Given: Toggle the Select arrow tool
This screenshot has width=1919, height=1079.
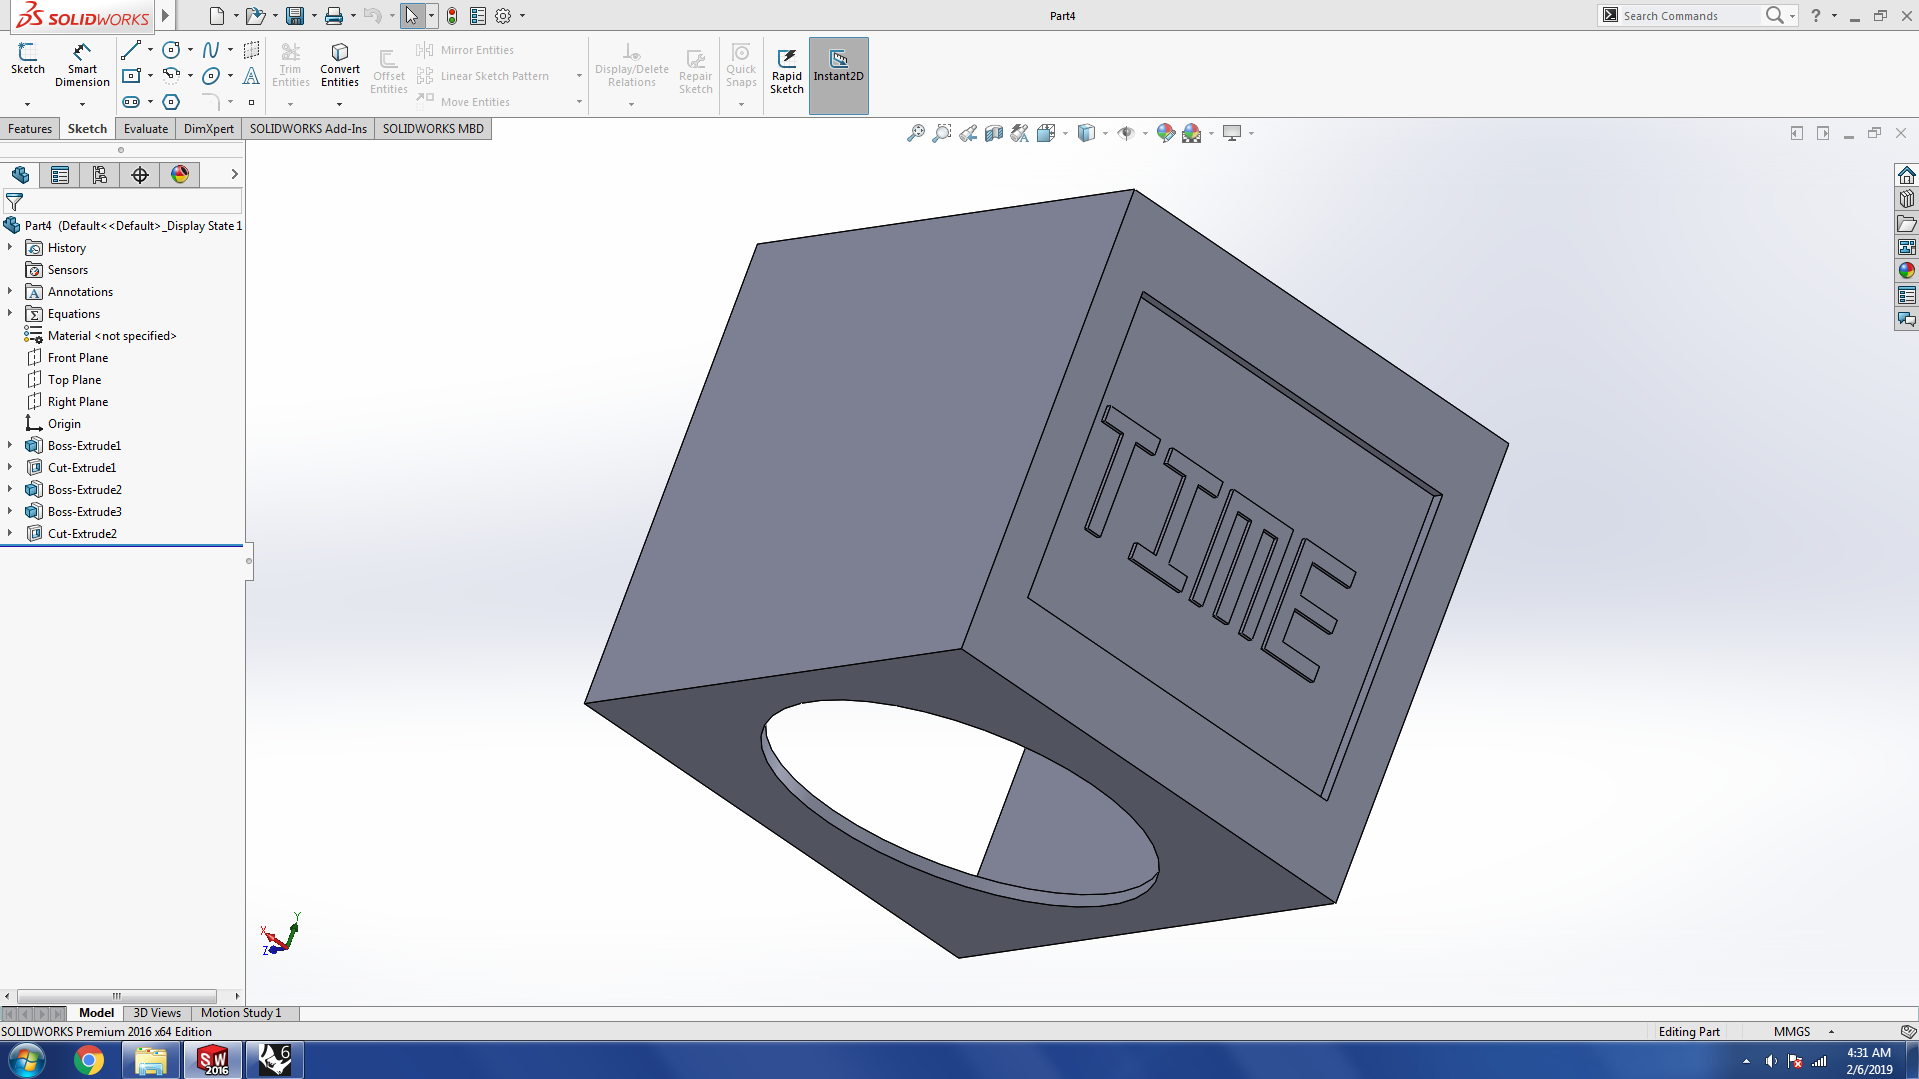Looking at the screenshot, I should (412, 16).
